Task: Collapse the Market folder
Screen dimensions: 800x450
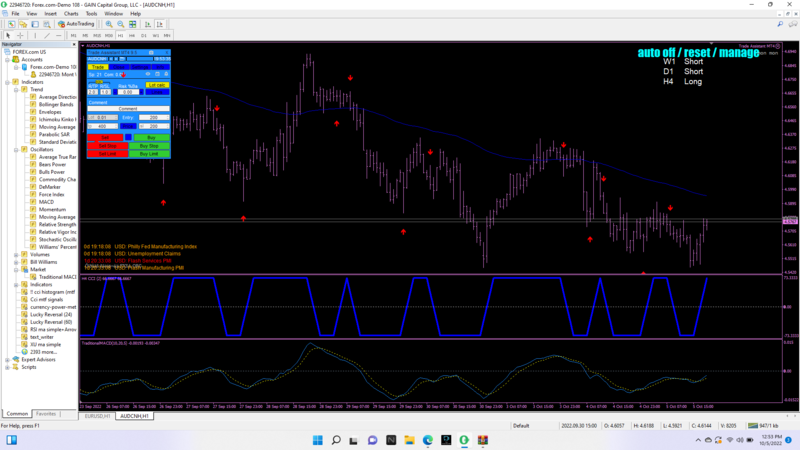Action: pyautogui.click(x=16, y=269)
